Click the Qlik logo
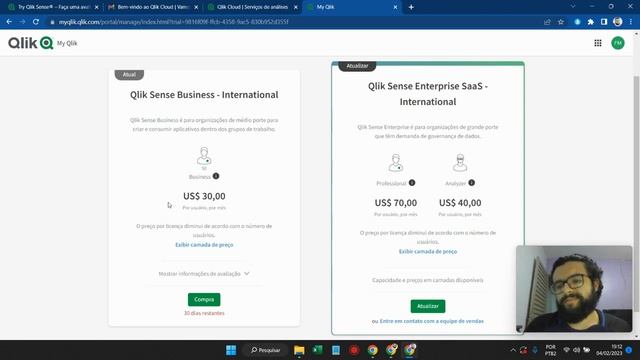The image size is (640, 360). 31,43
